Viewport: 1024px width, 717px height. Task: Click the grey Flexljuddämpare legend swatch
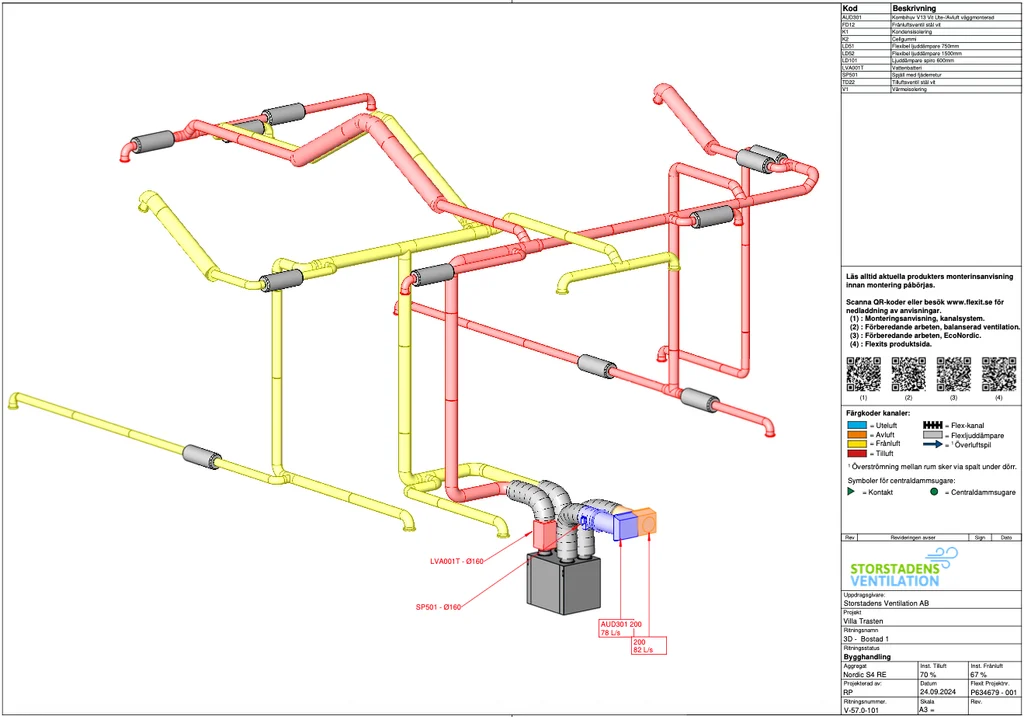coord(933,435)
